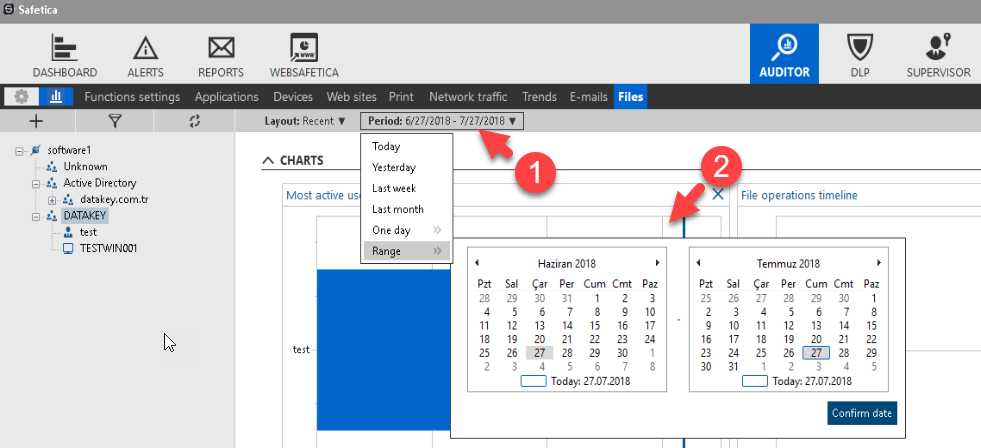This screenshot has height=448, width=981.
Task: Collapse the CHARTS section
Action: coord(268,161)
